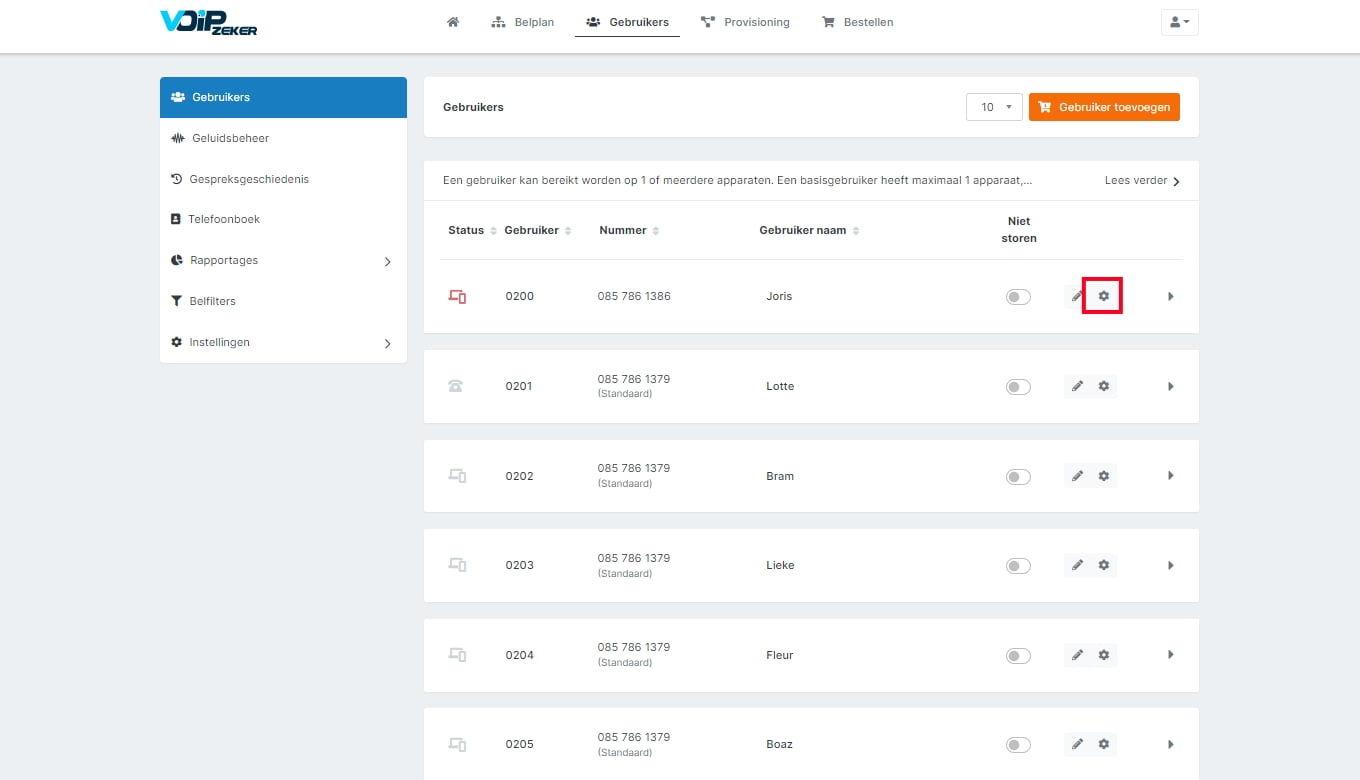The height and width of the screenshot is (780, 1360).
Task: Expand the Lieke user row arrow
Action: click(x=1170, y=565)
